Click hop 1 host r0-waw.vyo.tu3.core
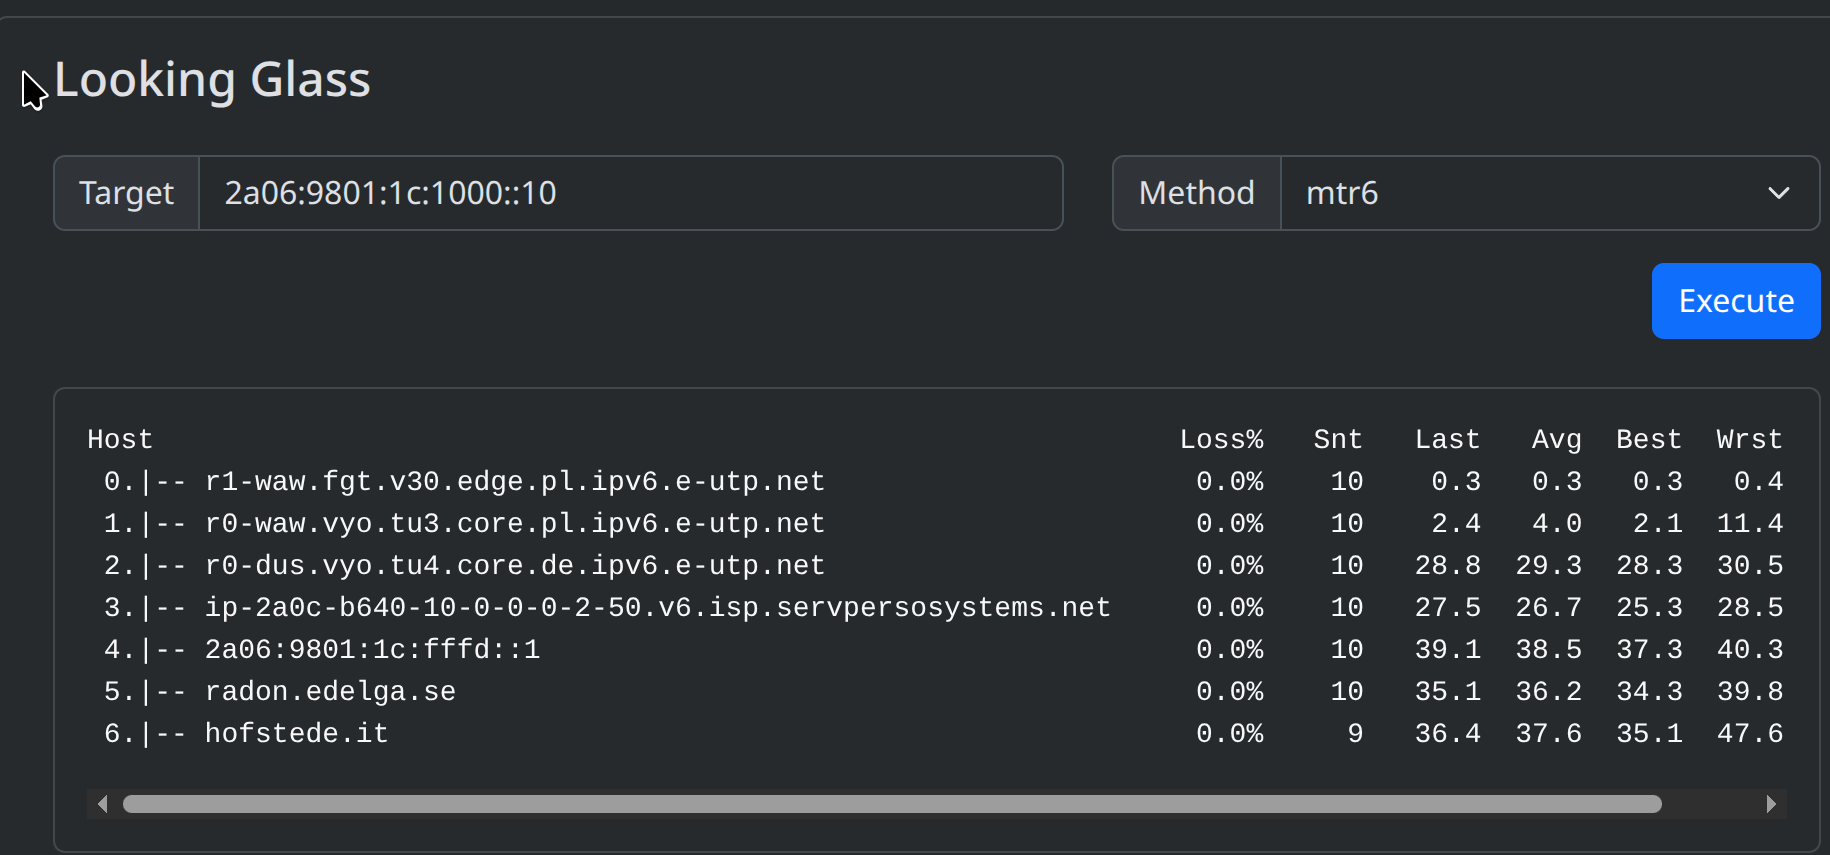This screenshot has width=1830, height=855. point(514,524)
